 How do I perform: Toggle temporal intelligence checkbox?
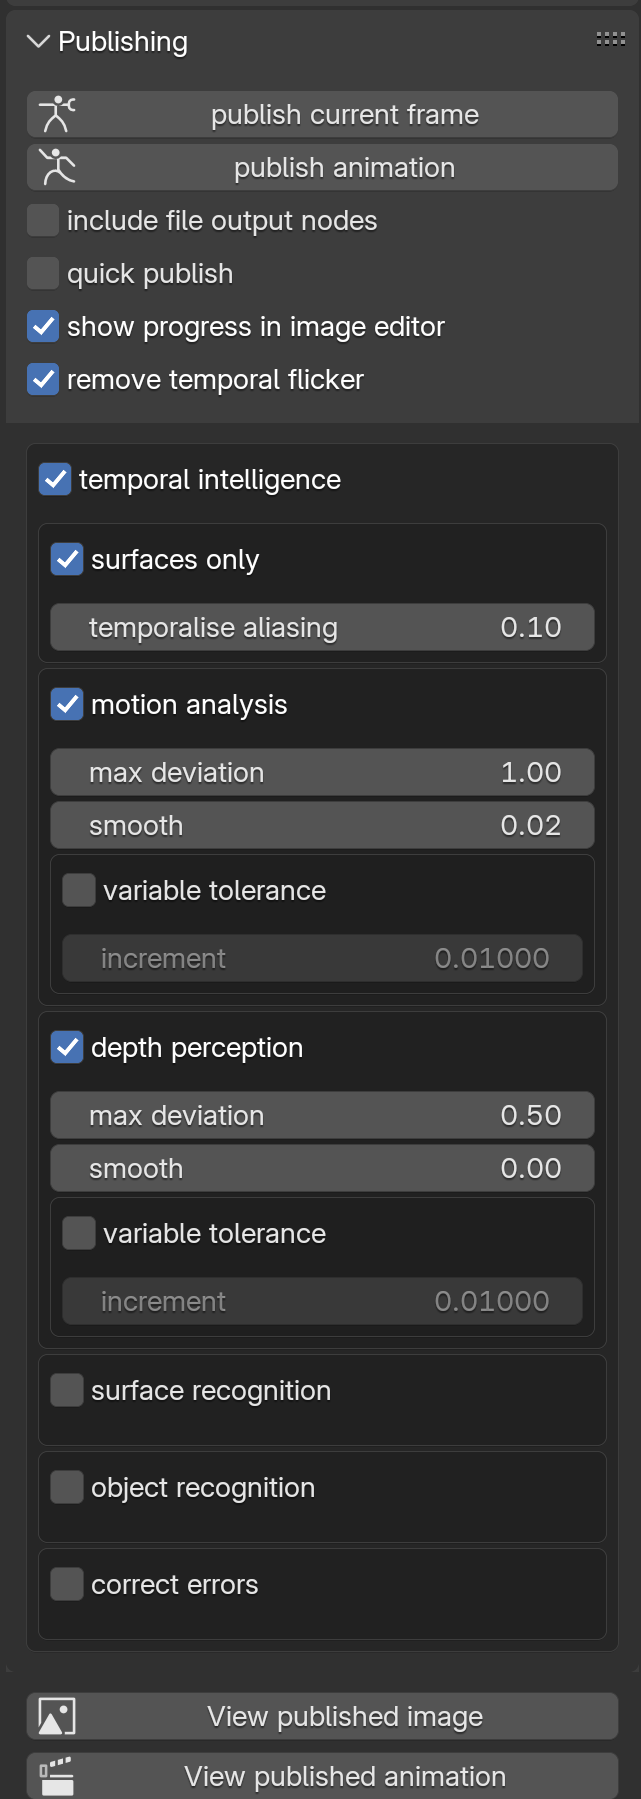coord(55,479)
